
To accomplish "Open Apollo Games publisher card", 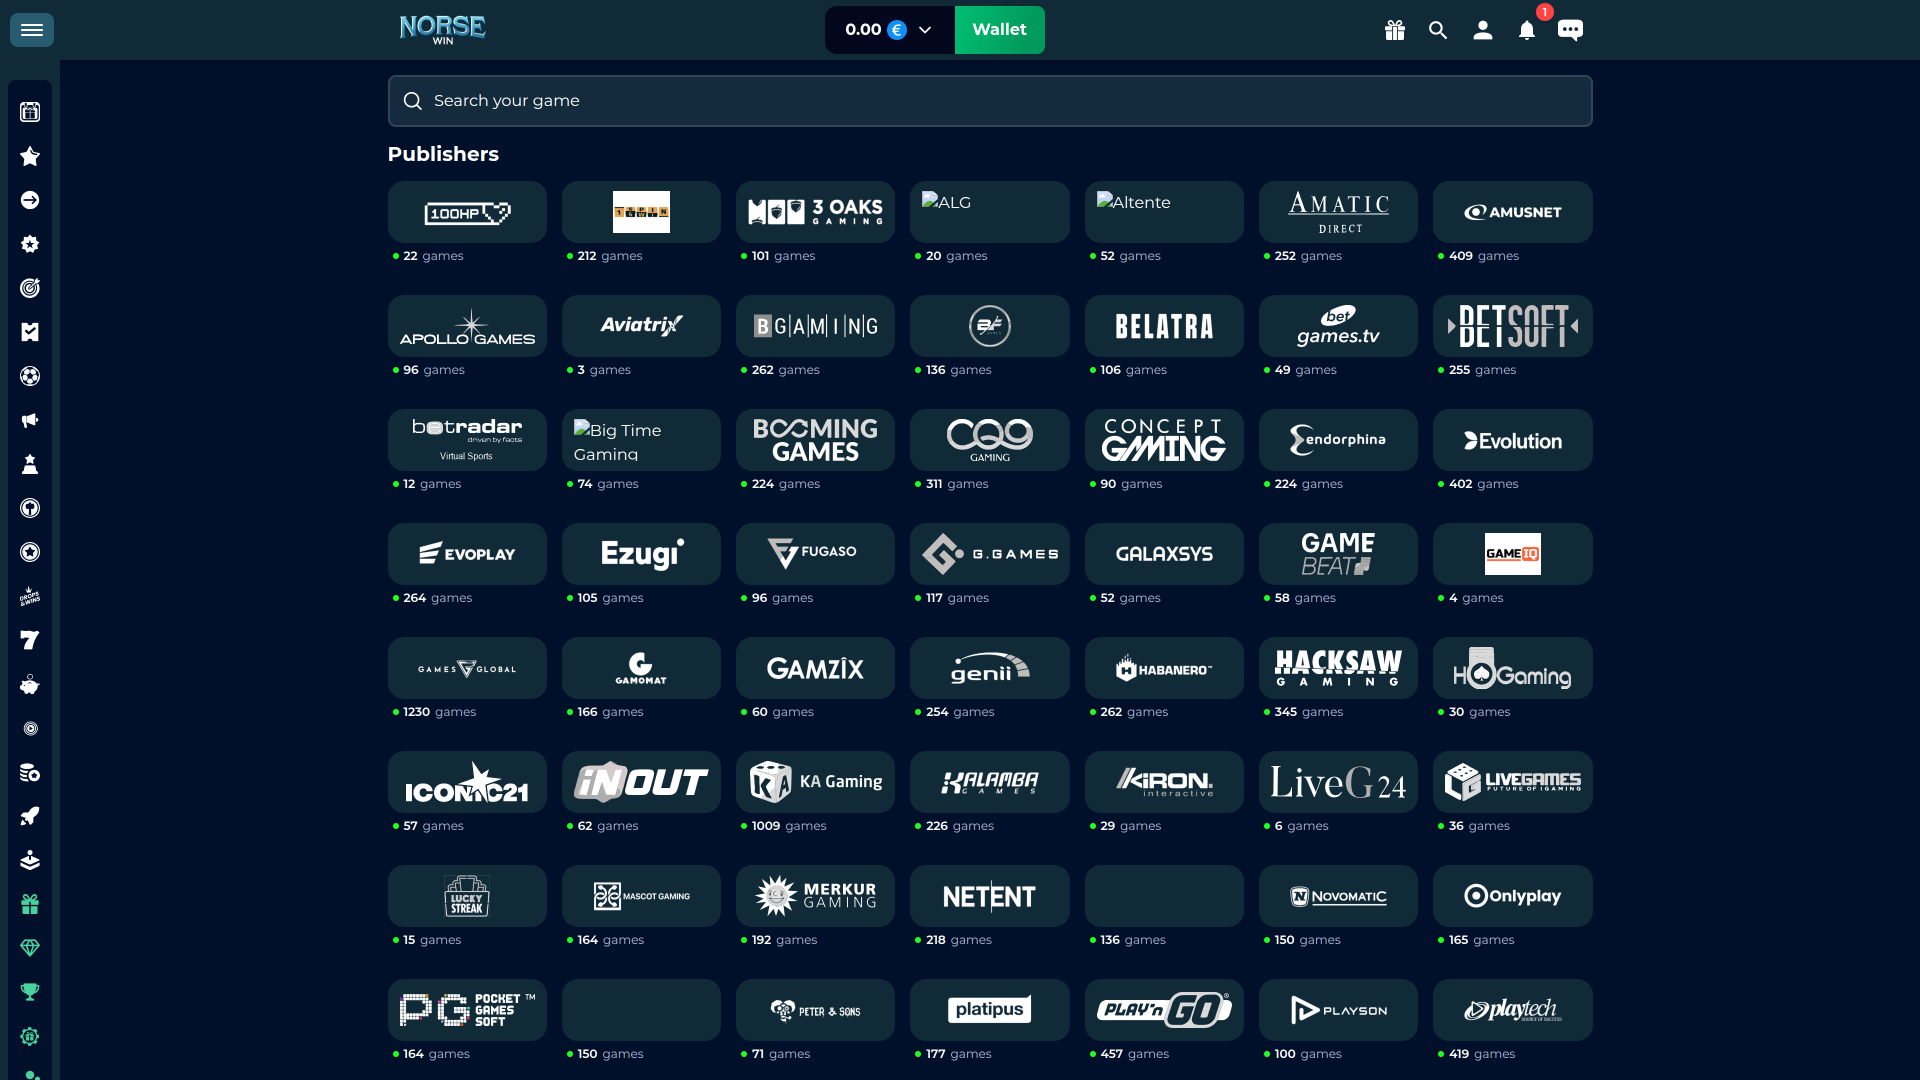I will coord(467,326).
